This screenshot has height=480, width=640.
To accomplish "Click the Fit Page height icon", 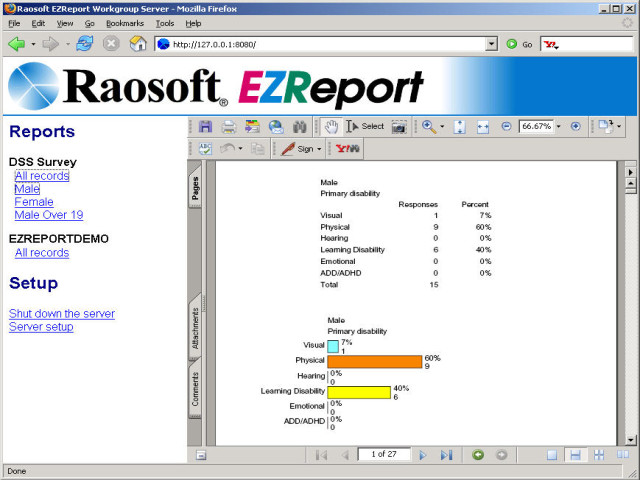I will [x=460, y=127].
